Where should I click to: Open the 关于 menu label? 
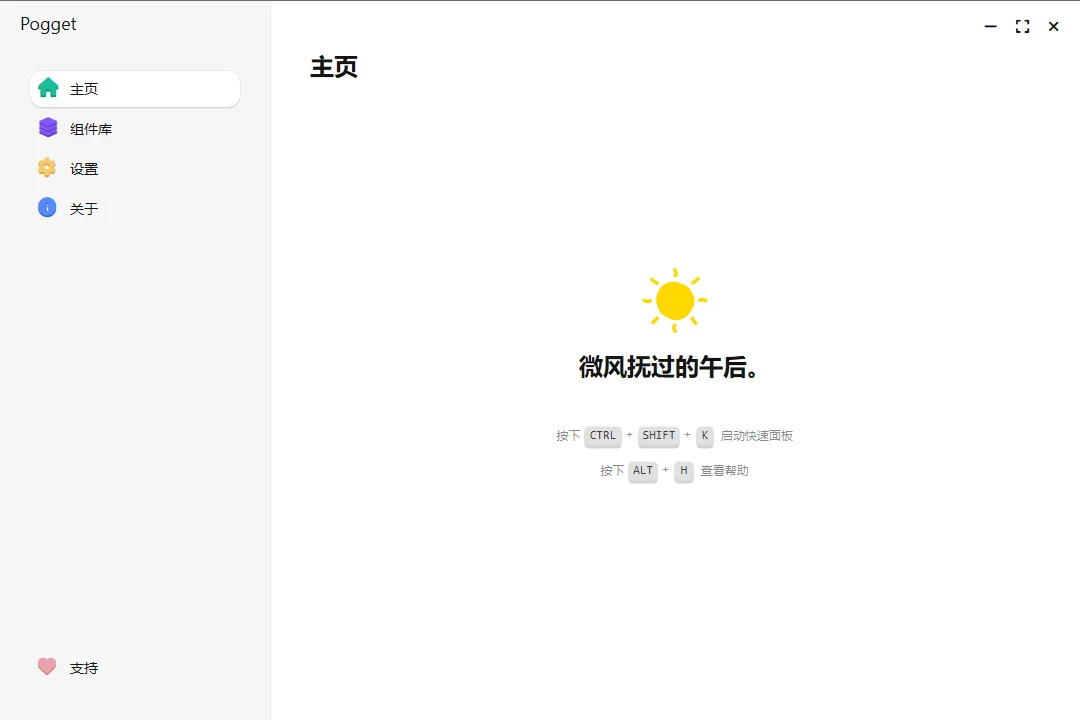pos(84,209)
